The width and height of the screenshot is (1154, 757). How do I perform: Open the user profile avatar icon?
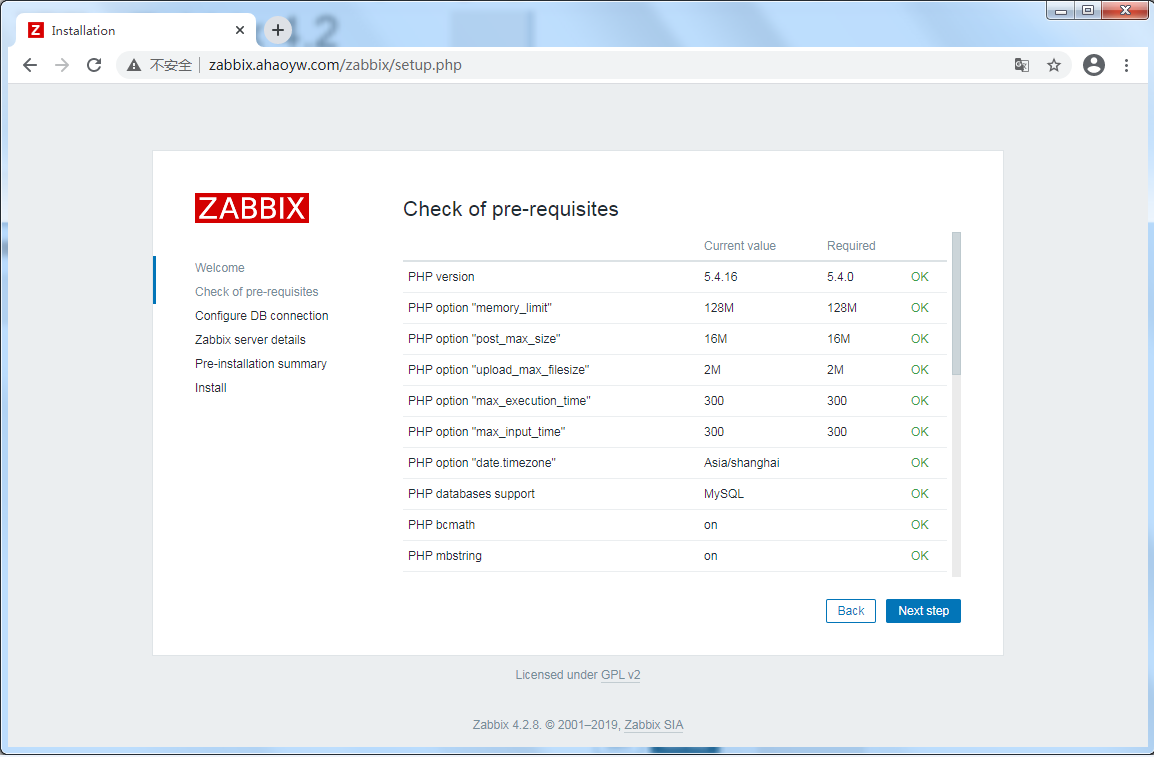coord(1094,65)
